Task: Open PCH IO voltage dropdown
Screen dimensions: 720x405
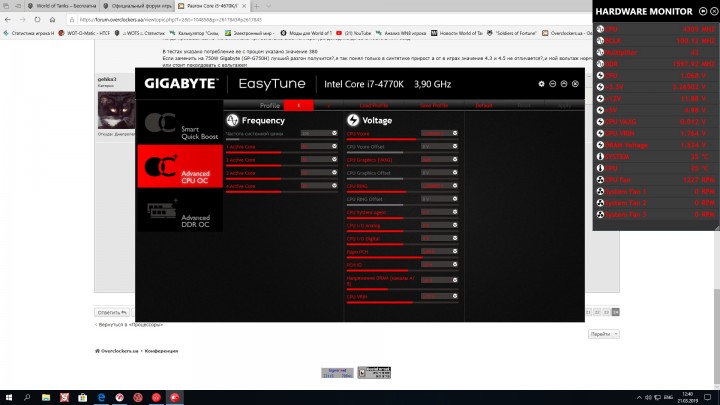Action: click(x=455, y=264)
